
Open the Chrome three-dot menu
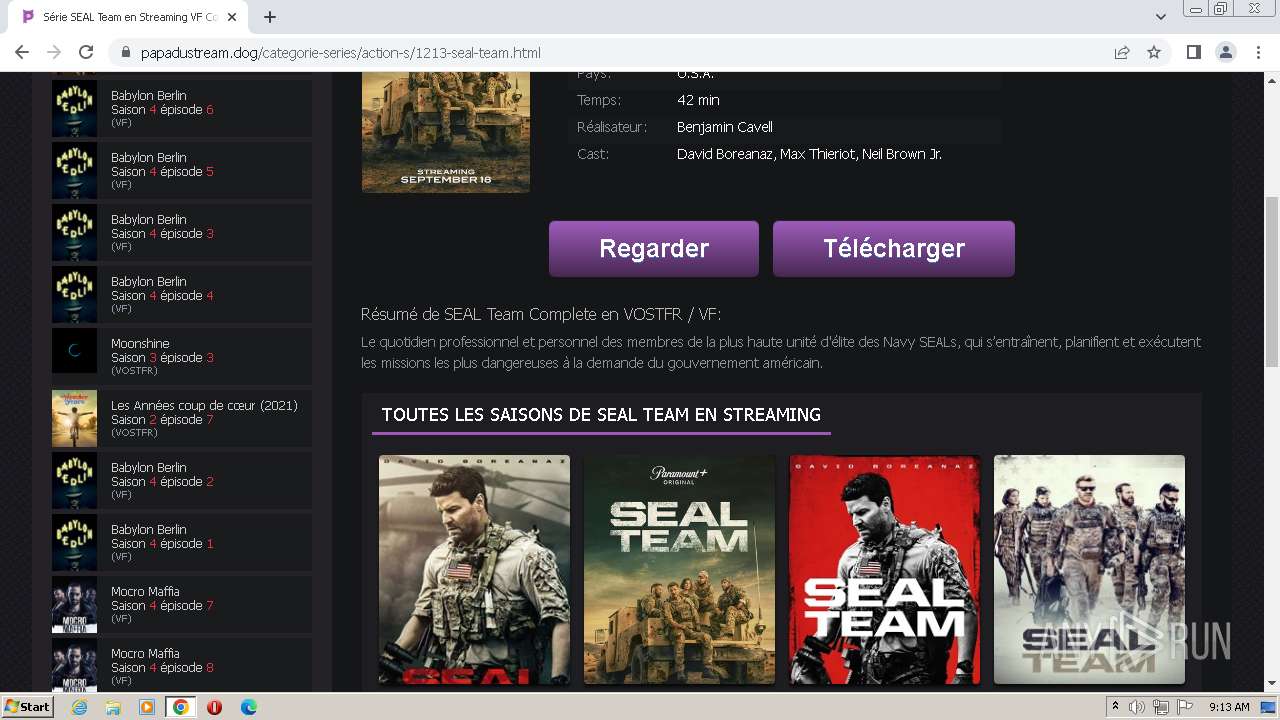(1258, 52)
